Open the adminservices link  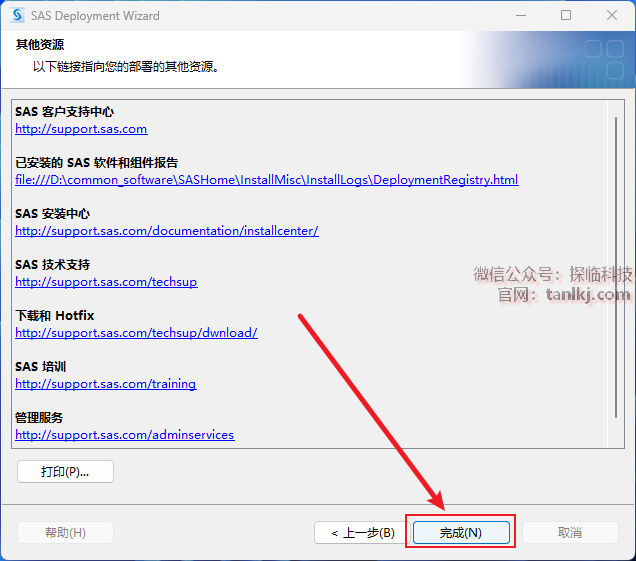coord(125,435)
